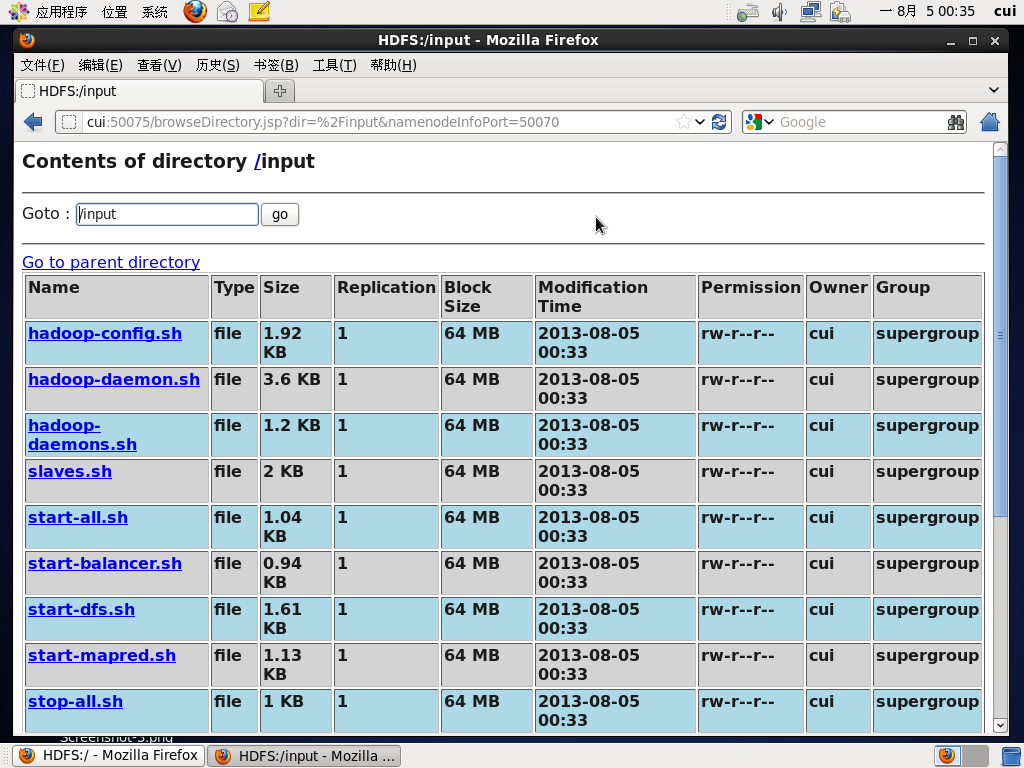Screen dimensions: 1024x768
Task: Open start-balancer.sh file link
Action: 104,564
